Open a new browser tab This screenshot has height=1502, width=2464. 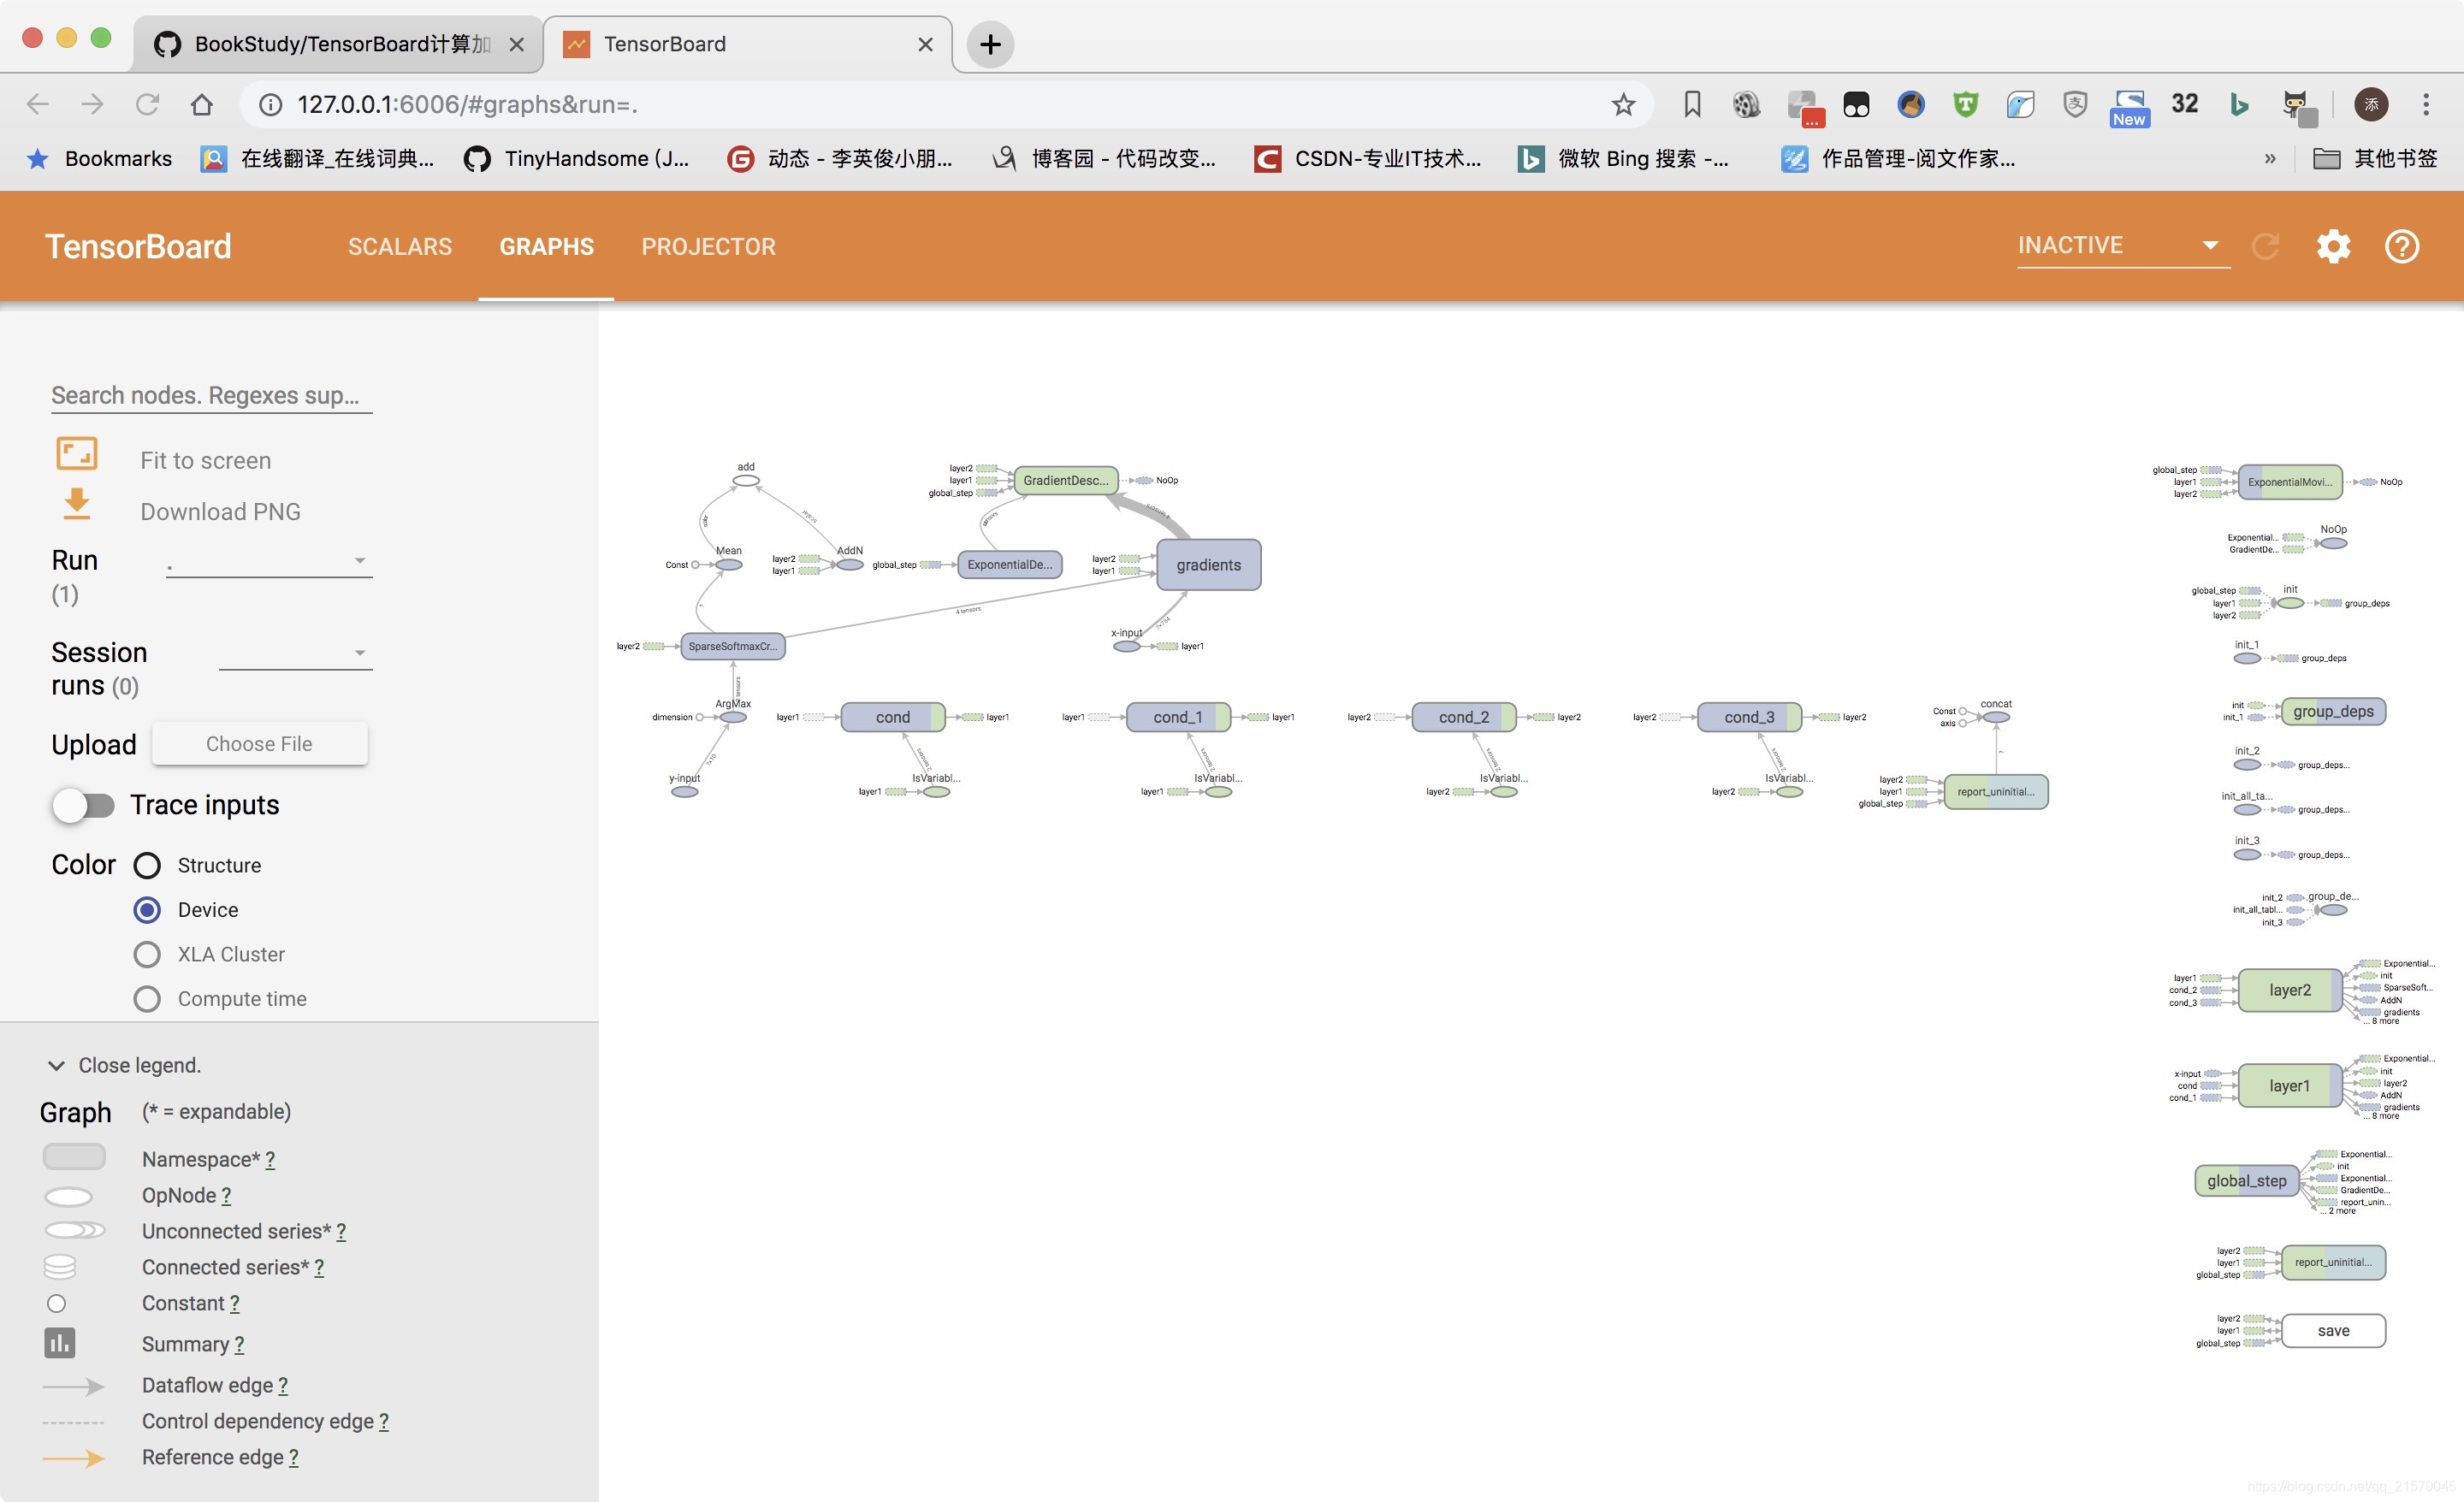click(990, 44)
